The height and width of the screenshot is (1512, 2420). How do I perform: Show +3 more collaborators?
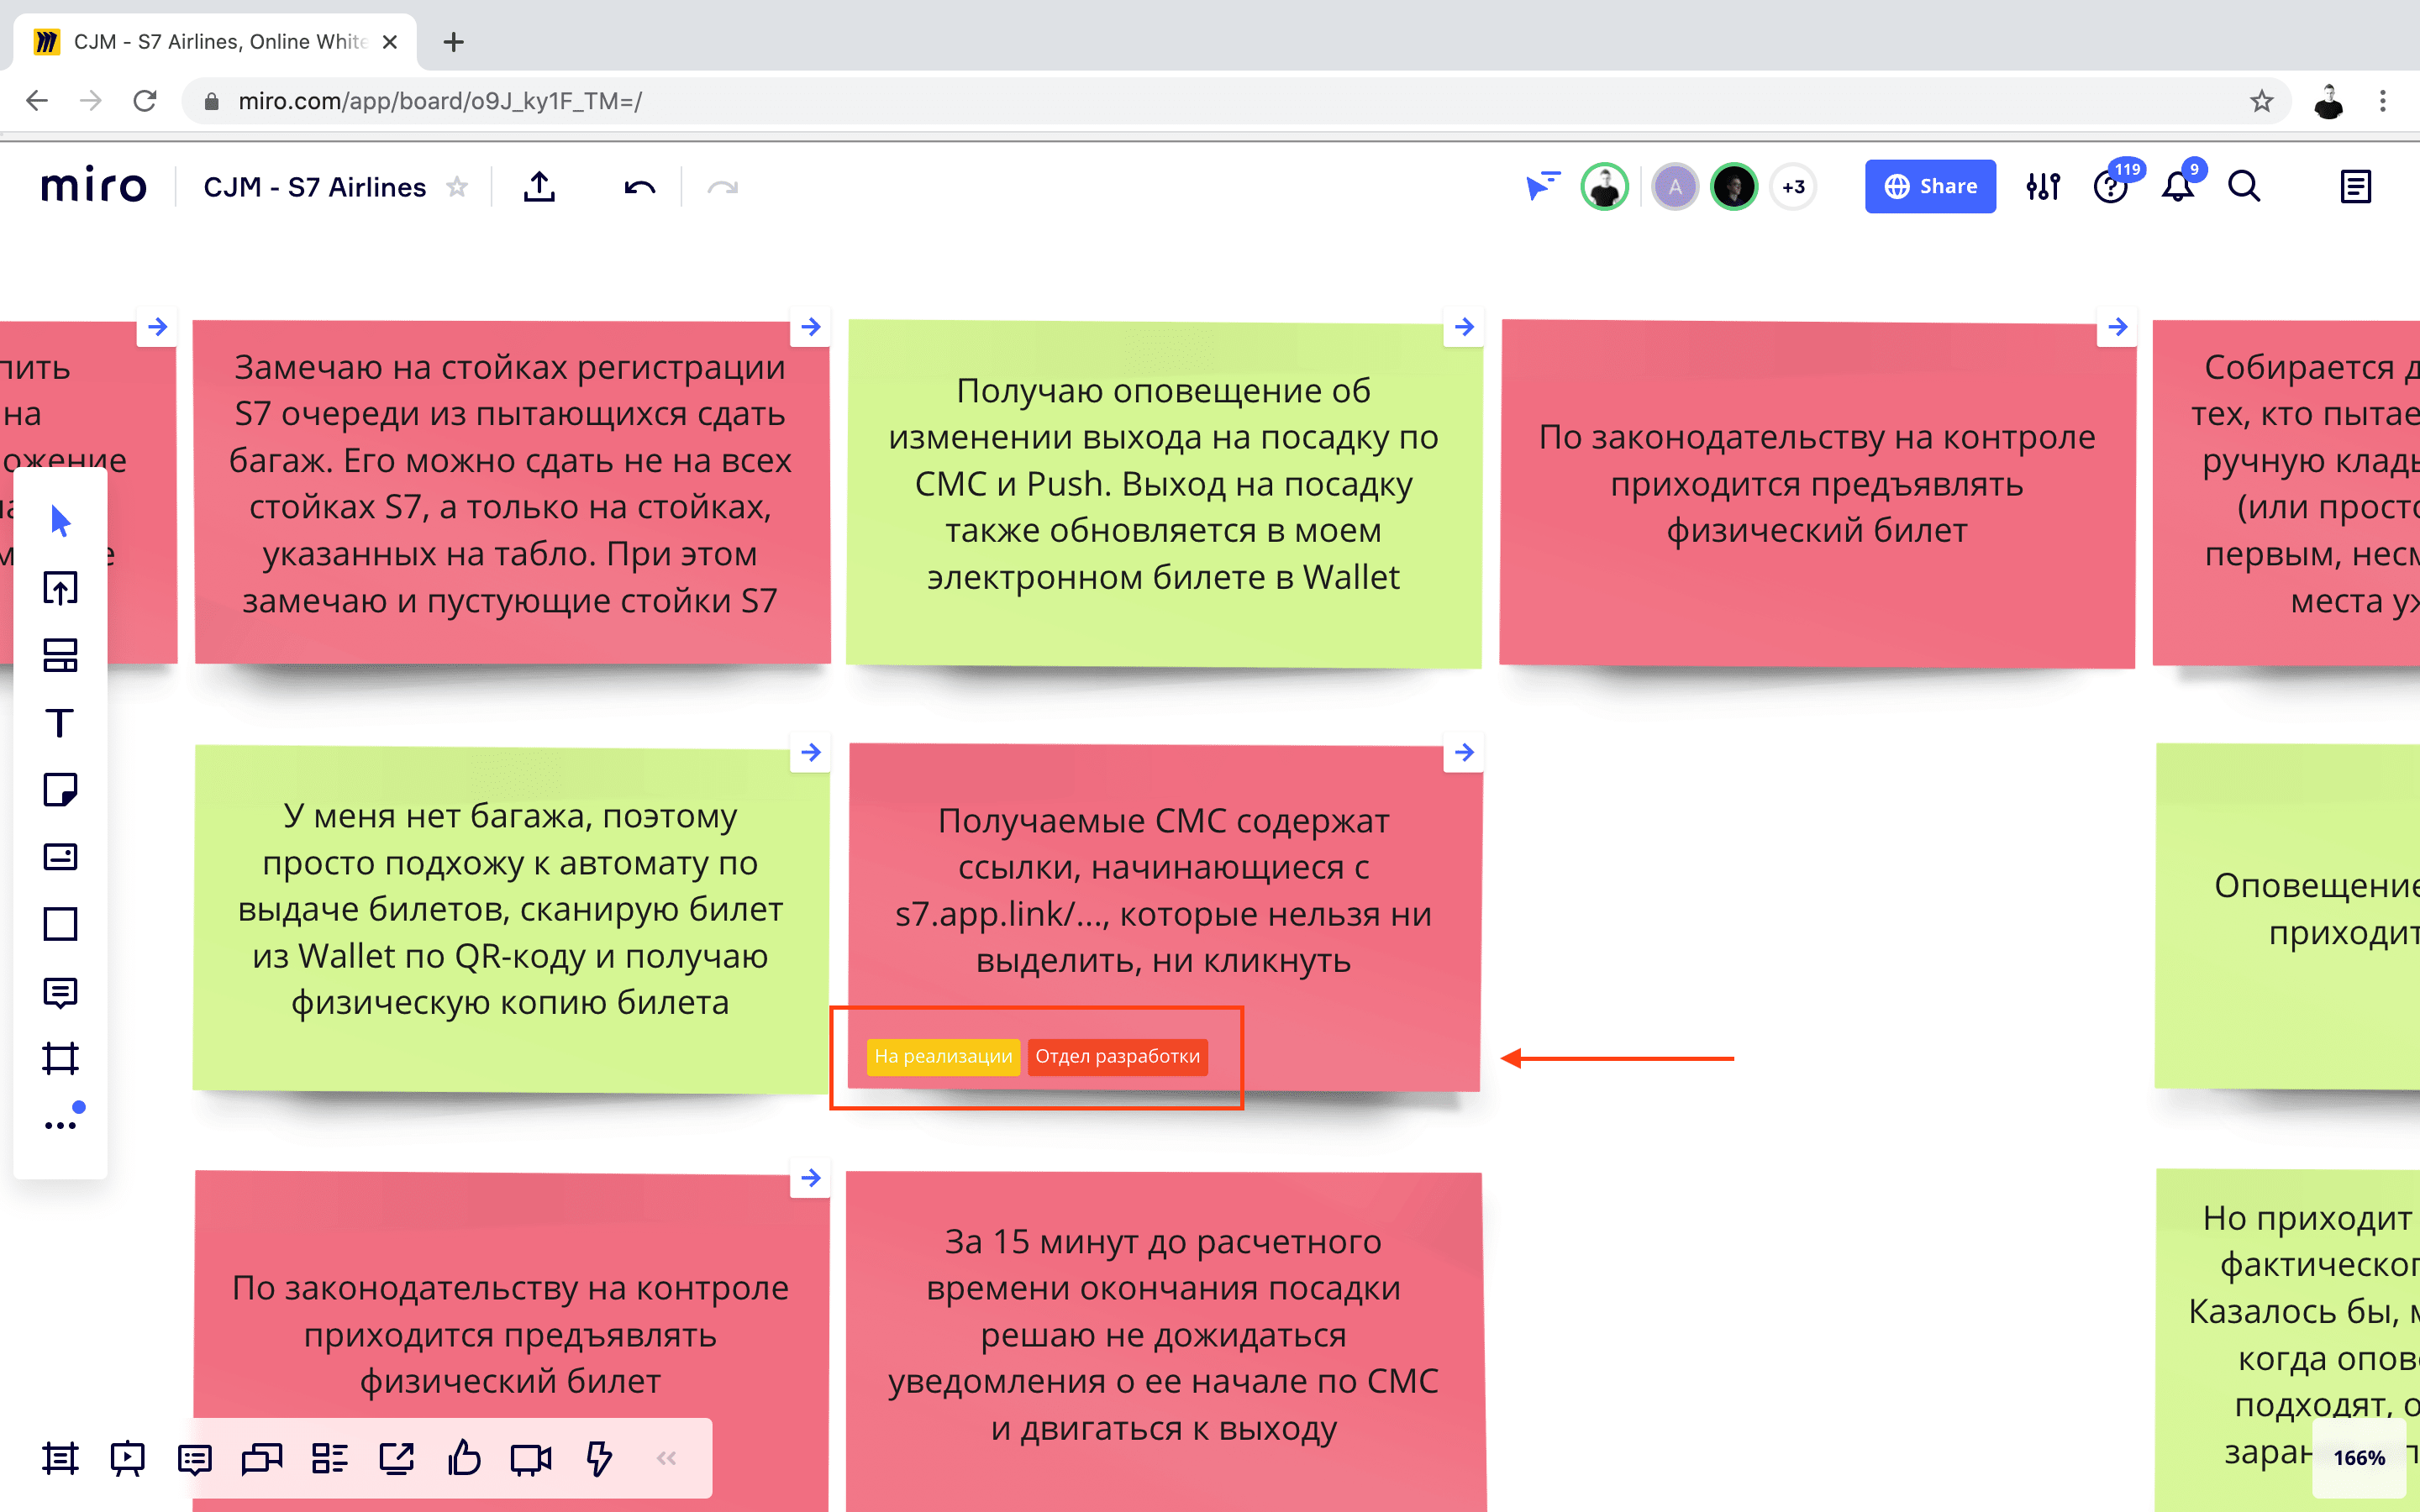(x=1793, y=187)
